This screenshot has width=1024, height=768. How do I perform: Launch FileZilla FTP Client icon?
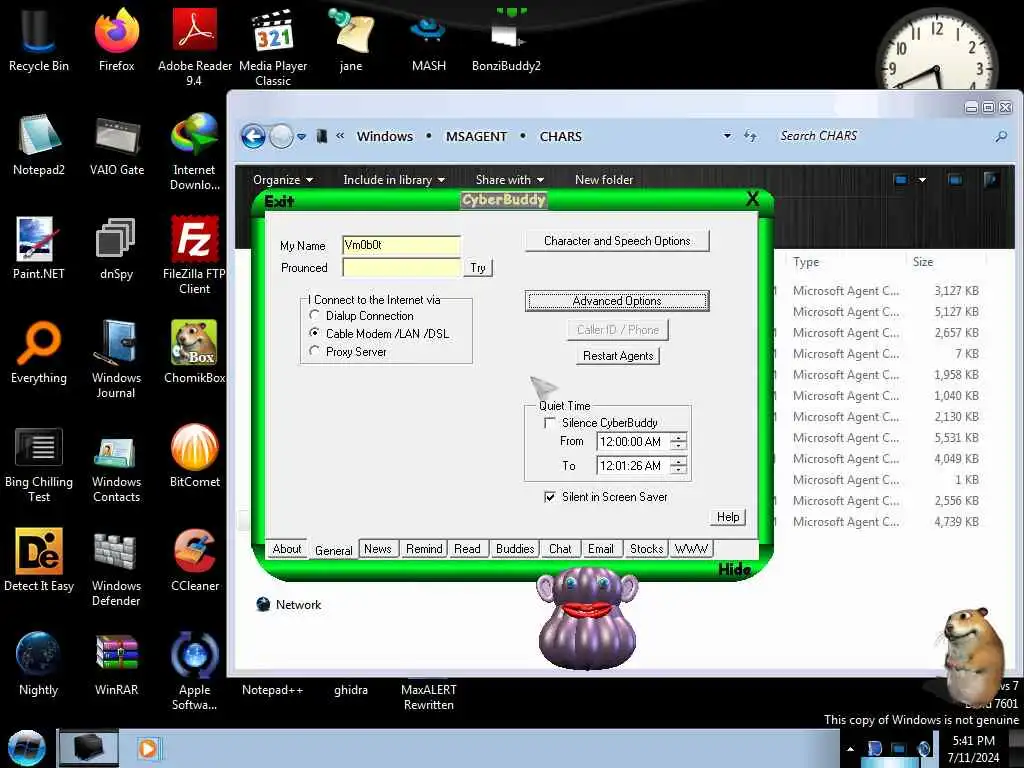(x=195, y=255)
